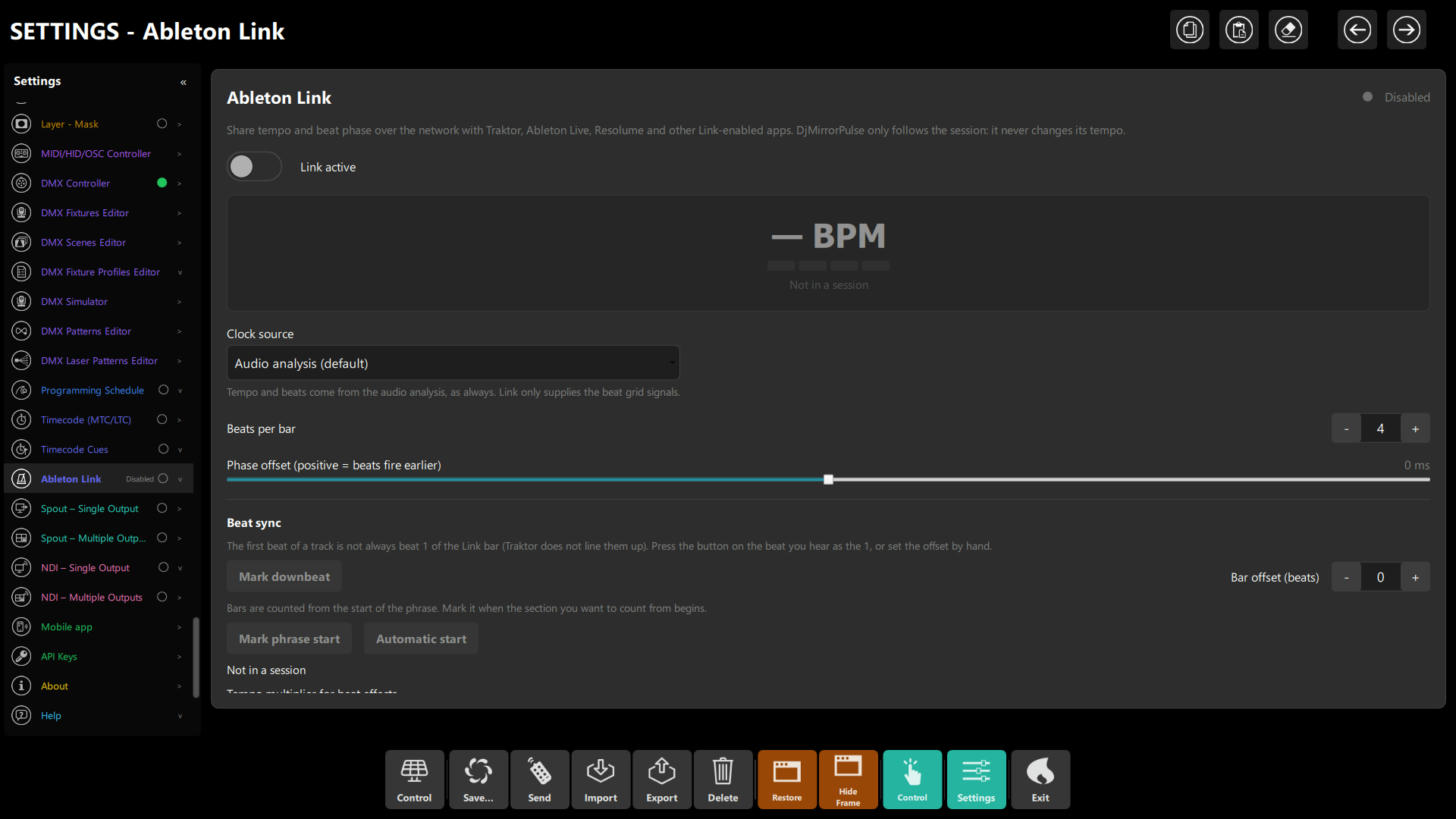Open the API Keys settings
This screenshot has height=819, width=1456.
coord(98,657)
